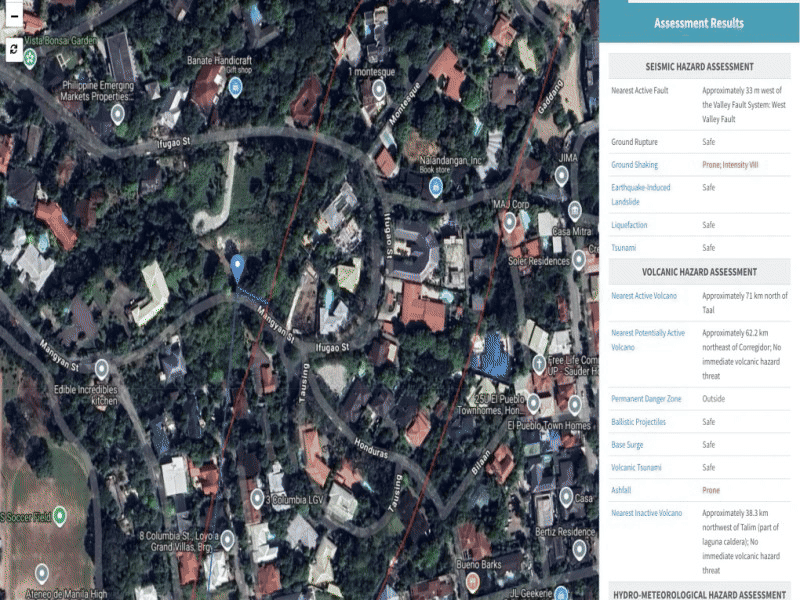The height and width of the screenshot is (600, 800).
Task: Click the Vista Bonsai Garden marker
Action: (x=32, y=57)
